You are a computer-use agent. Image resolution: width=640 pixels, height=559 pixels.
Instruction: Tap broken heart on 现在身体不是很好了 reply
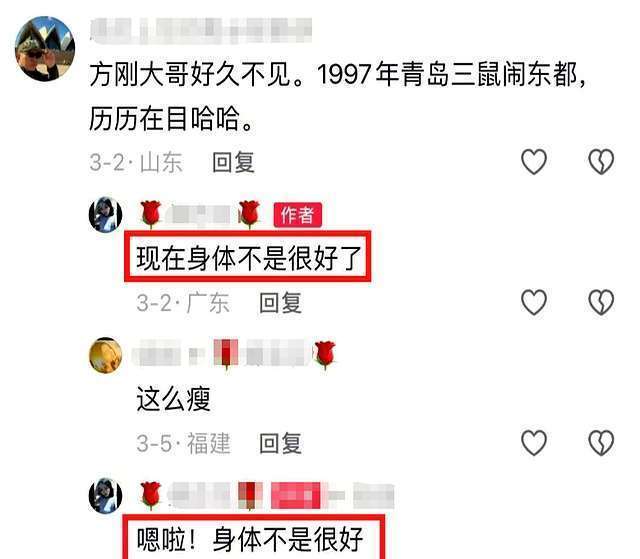pos(601,302)
